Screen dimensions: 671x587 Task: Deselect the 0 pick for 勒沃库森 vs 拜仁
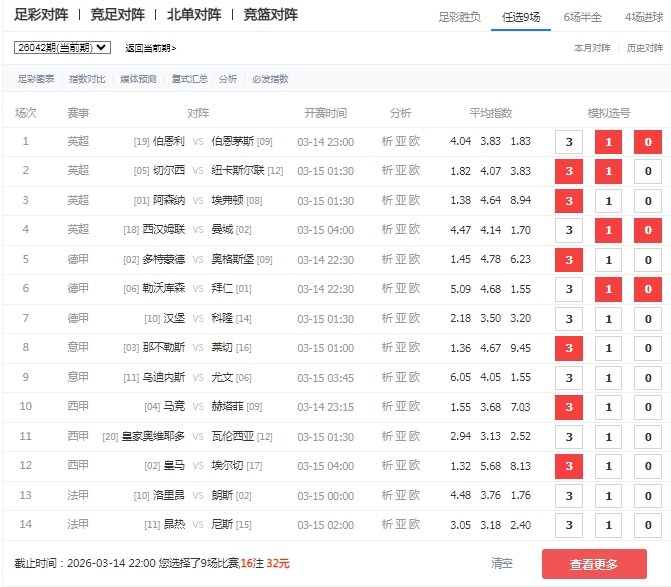[647, 289]
